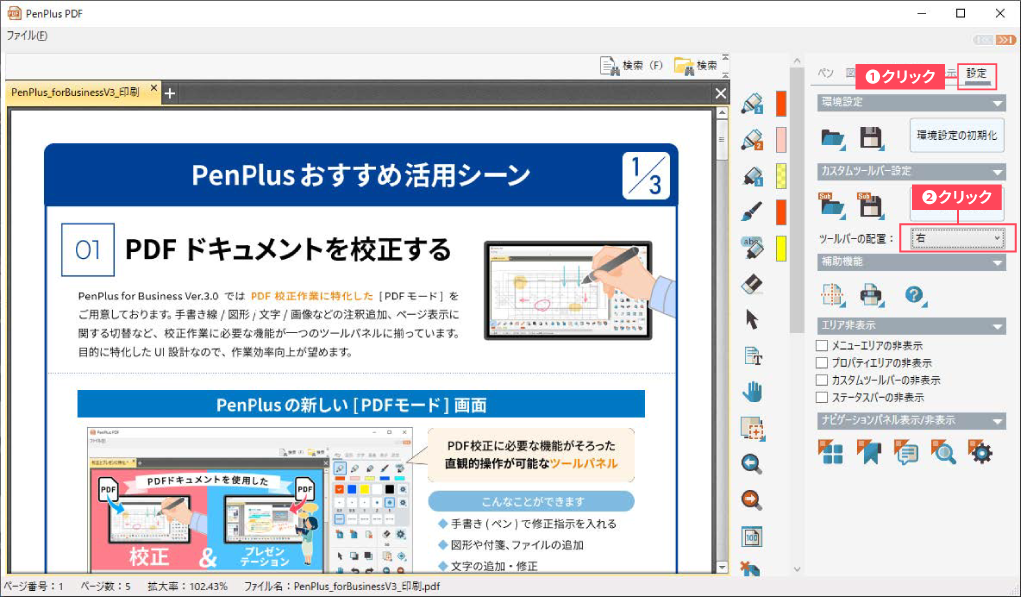Click the left-arrow magnifier icon
1021x597 pixels.
752,464
